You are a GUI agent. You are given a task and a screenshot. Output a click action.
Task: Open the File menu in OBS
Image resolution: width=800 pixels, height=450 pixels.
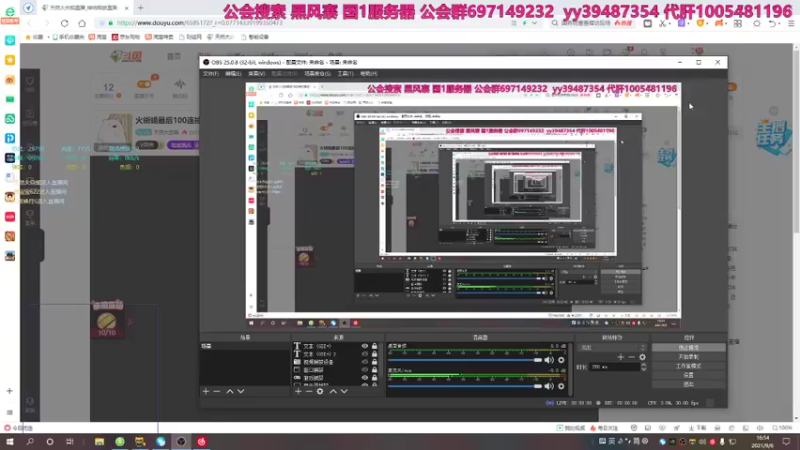[211, 73]
